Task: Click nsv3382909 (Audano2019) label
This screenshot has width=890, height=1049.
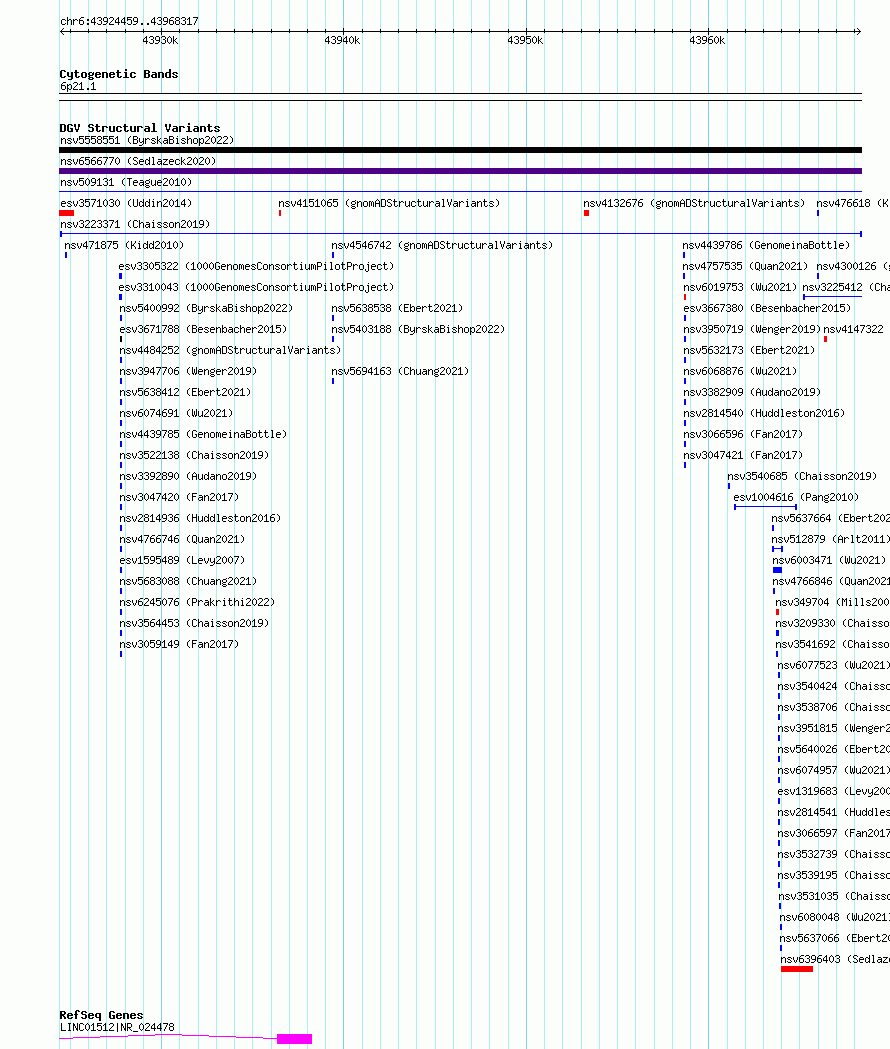Action: click(x=752, y=392)
